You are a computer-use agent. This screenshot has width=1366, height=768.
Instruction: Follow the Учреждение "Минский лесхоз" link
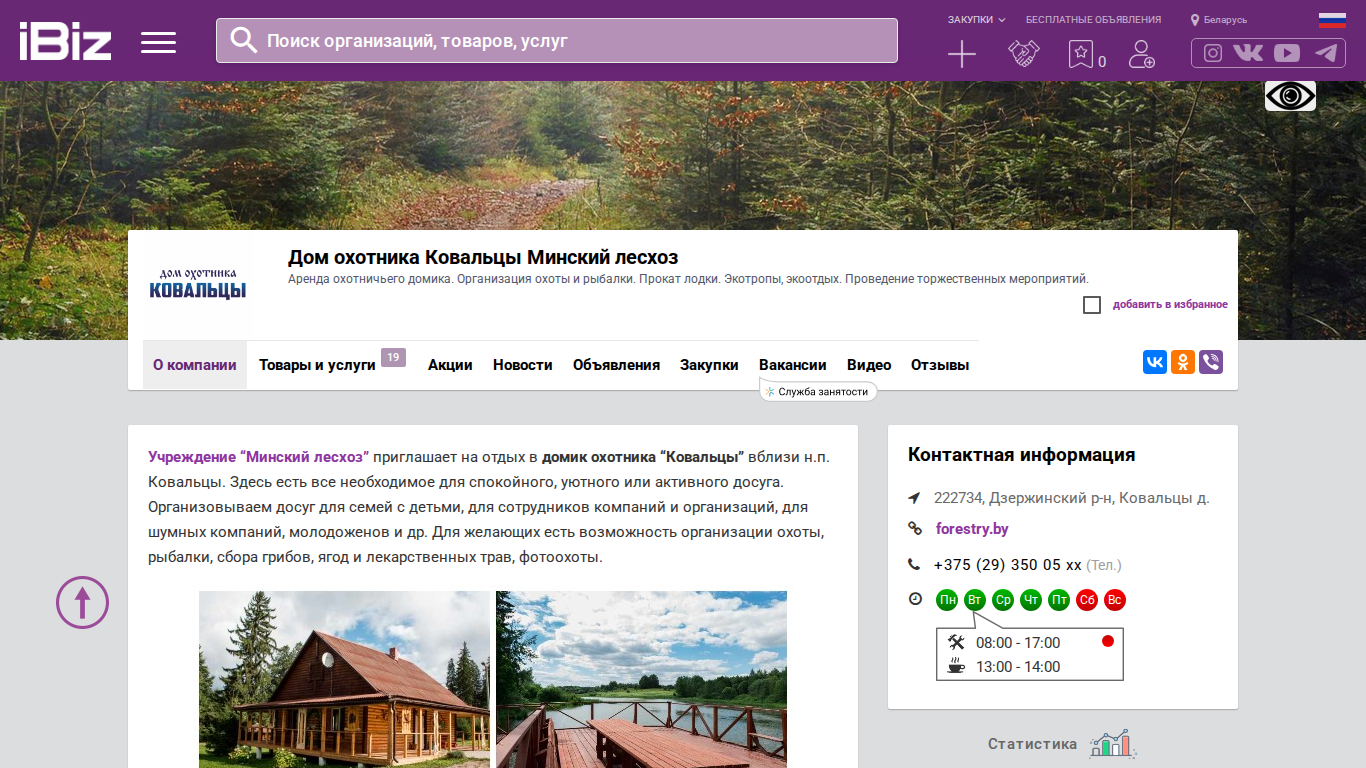[259, 457]
